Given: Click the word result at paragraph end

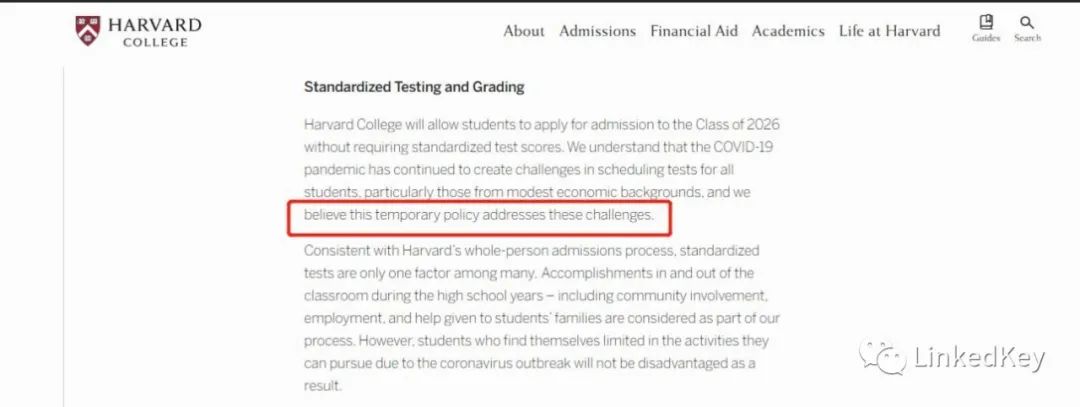Looking at the screenshot, I should coord(322,385).
